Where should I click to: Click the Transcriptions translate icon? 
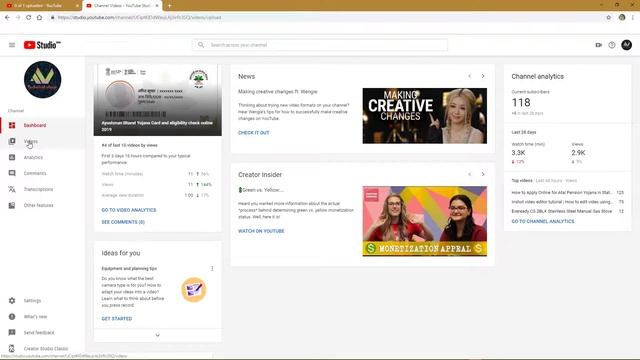coord(12,189)
